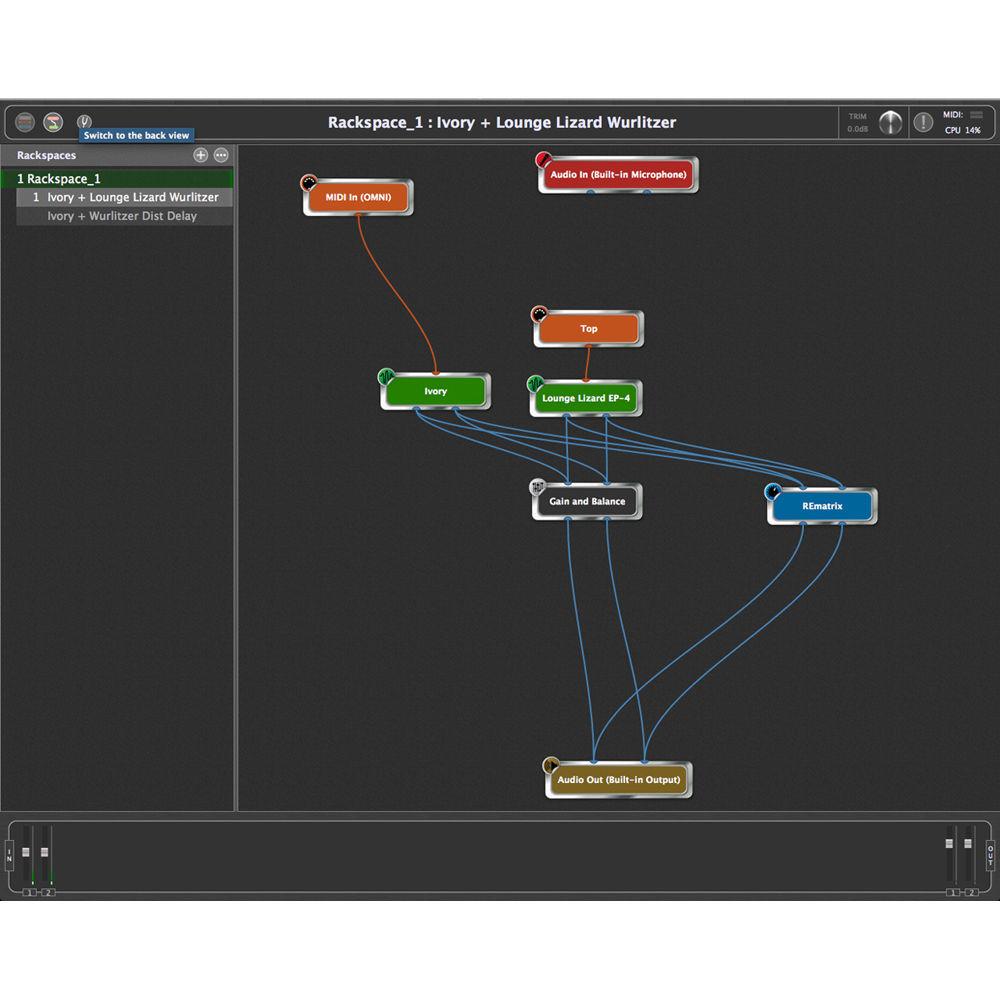Image resolution: width=1000 pixels, height=1000 pixels.
Task: Select the Ivory + Wurlitzer Dist Delay variation
Action: click(124, 215)
